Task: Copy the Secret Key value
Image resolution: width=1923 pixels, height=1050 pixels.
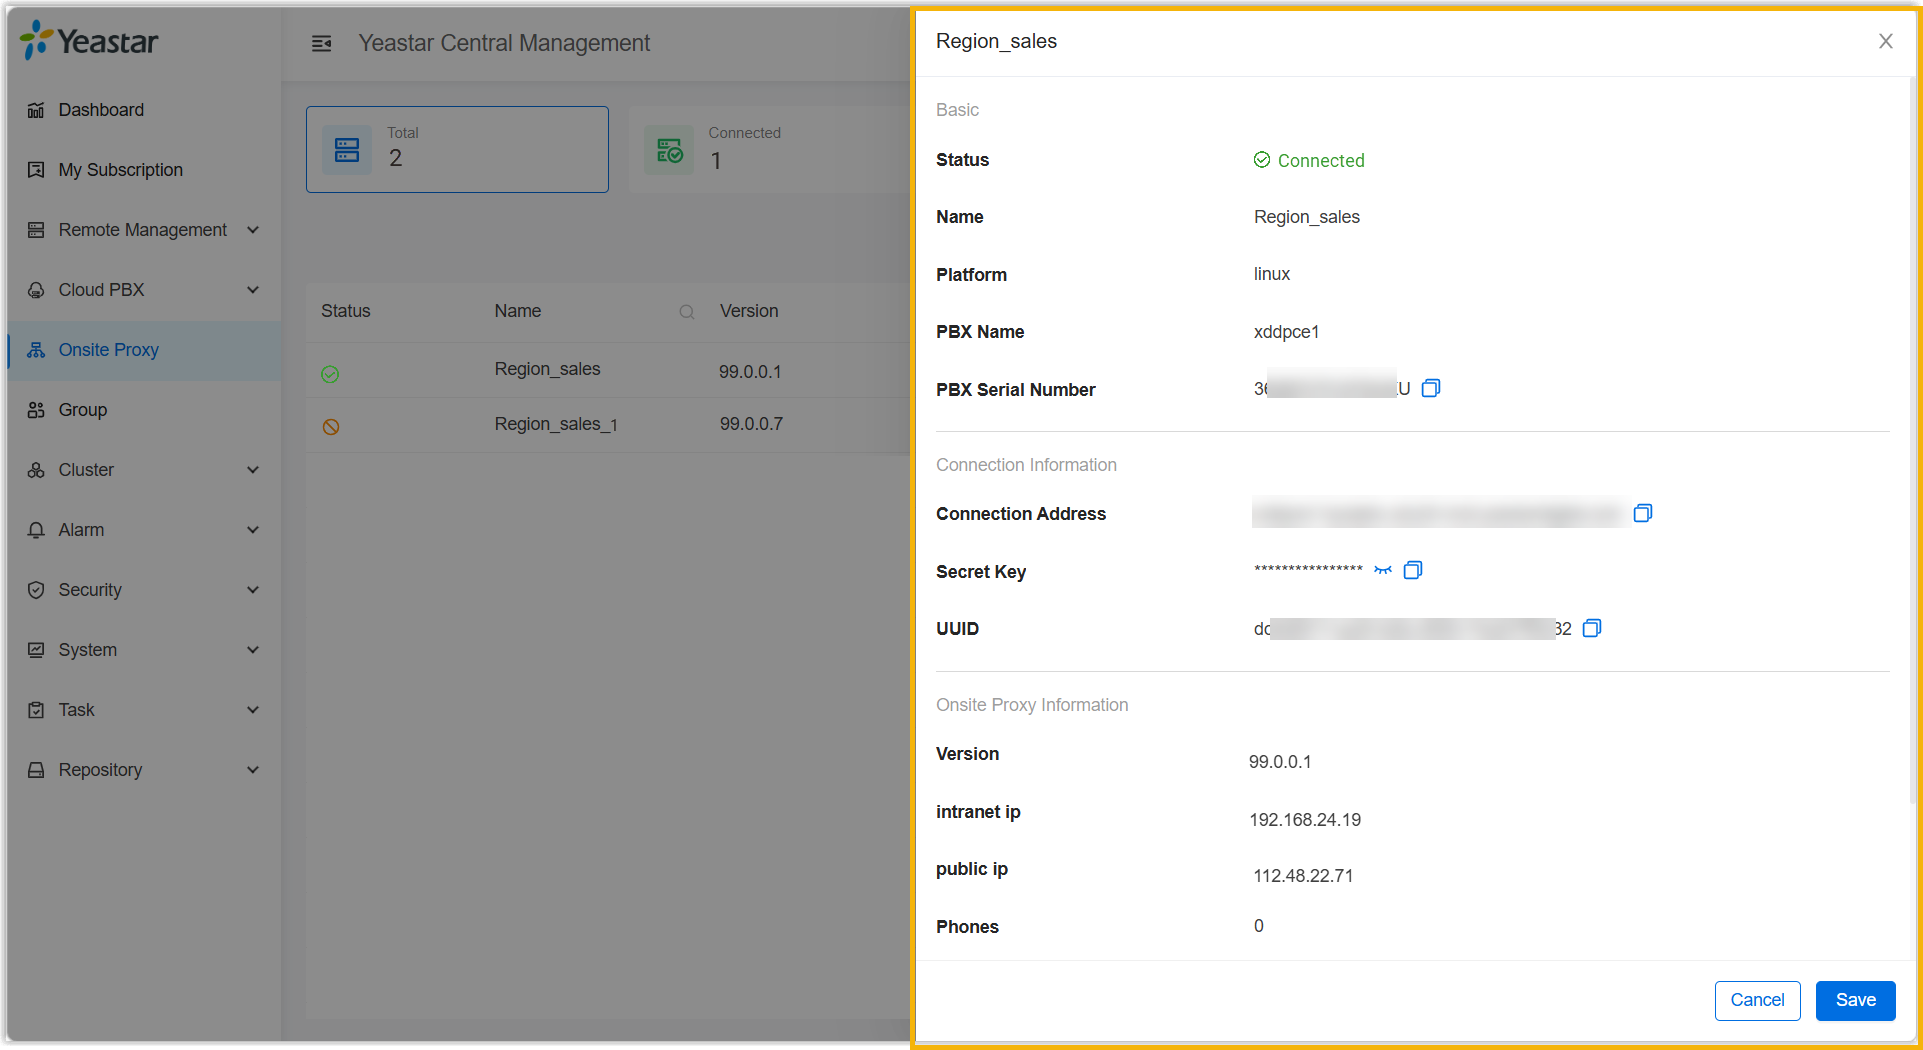Action: click(1413, 570)
